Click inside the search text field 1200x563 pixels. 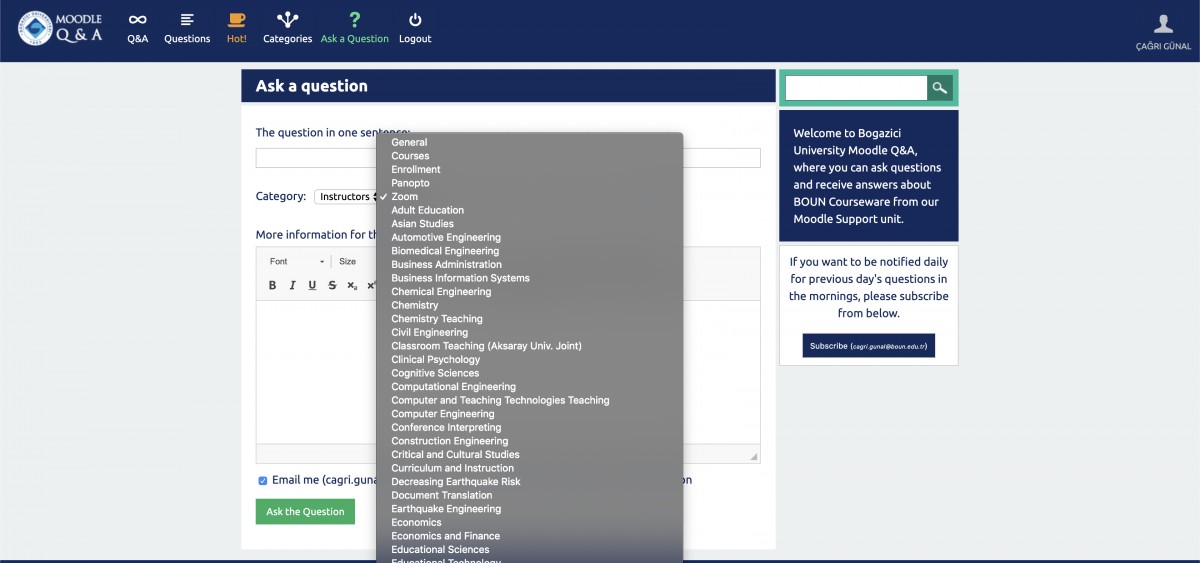pyautogui.click(x=856, y=88)
